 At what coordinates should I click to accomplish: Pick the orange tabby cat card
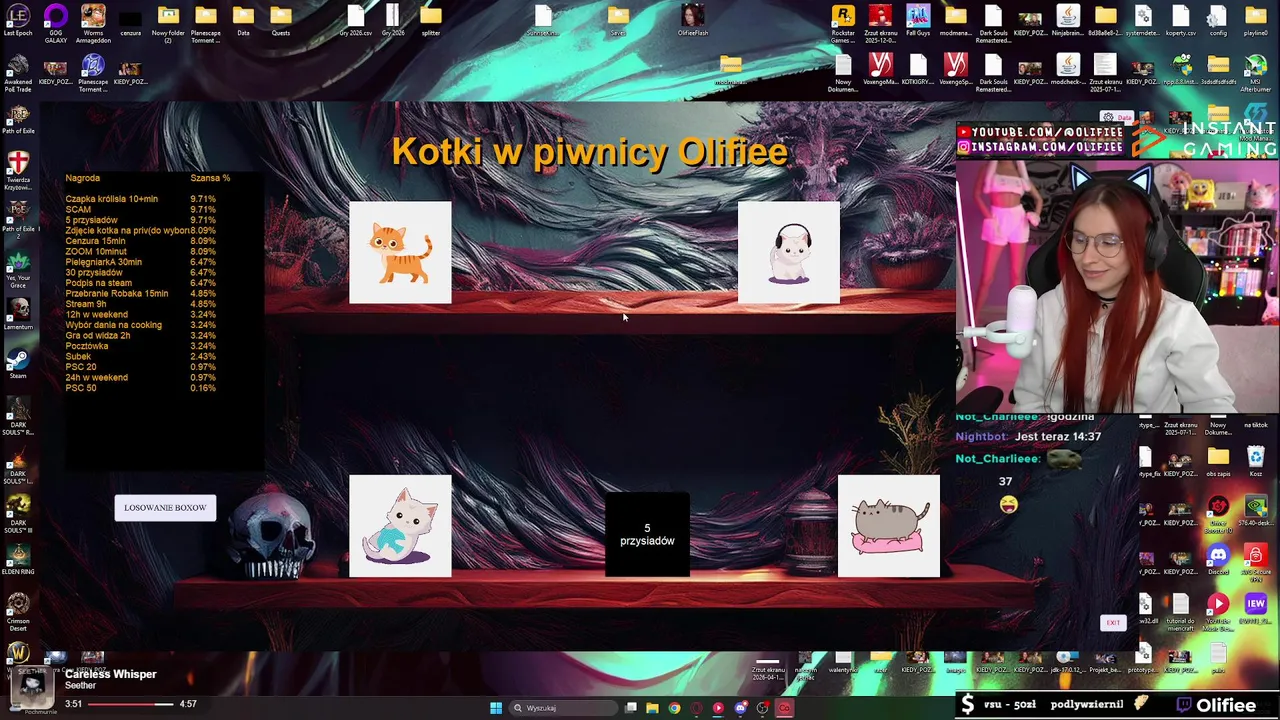(400, 252)
